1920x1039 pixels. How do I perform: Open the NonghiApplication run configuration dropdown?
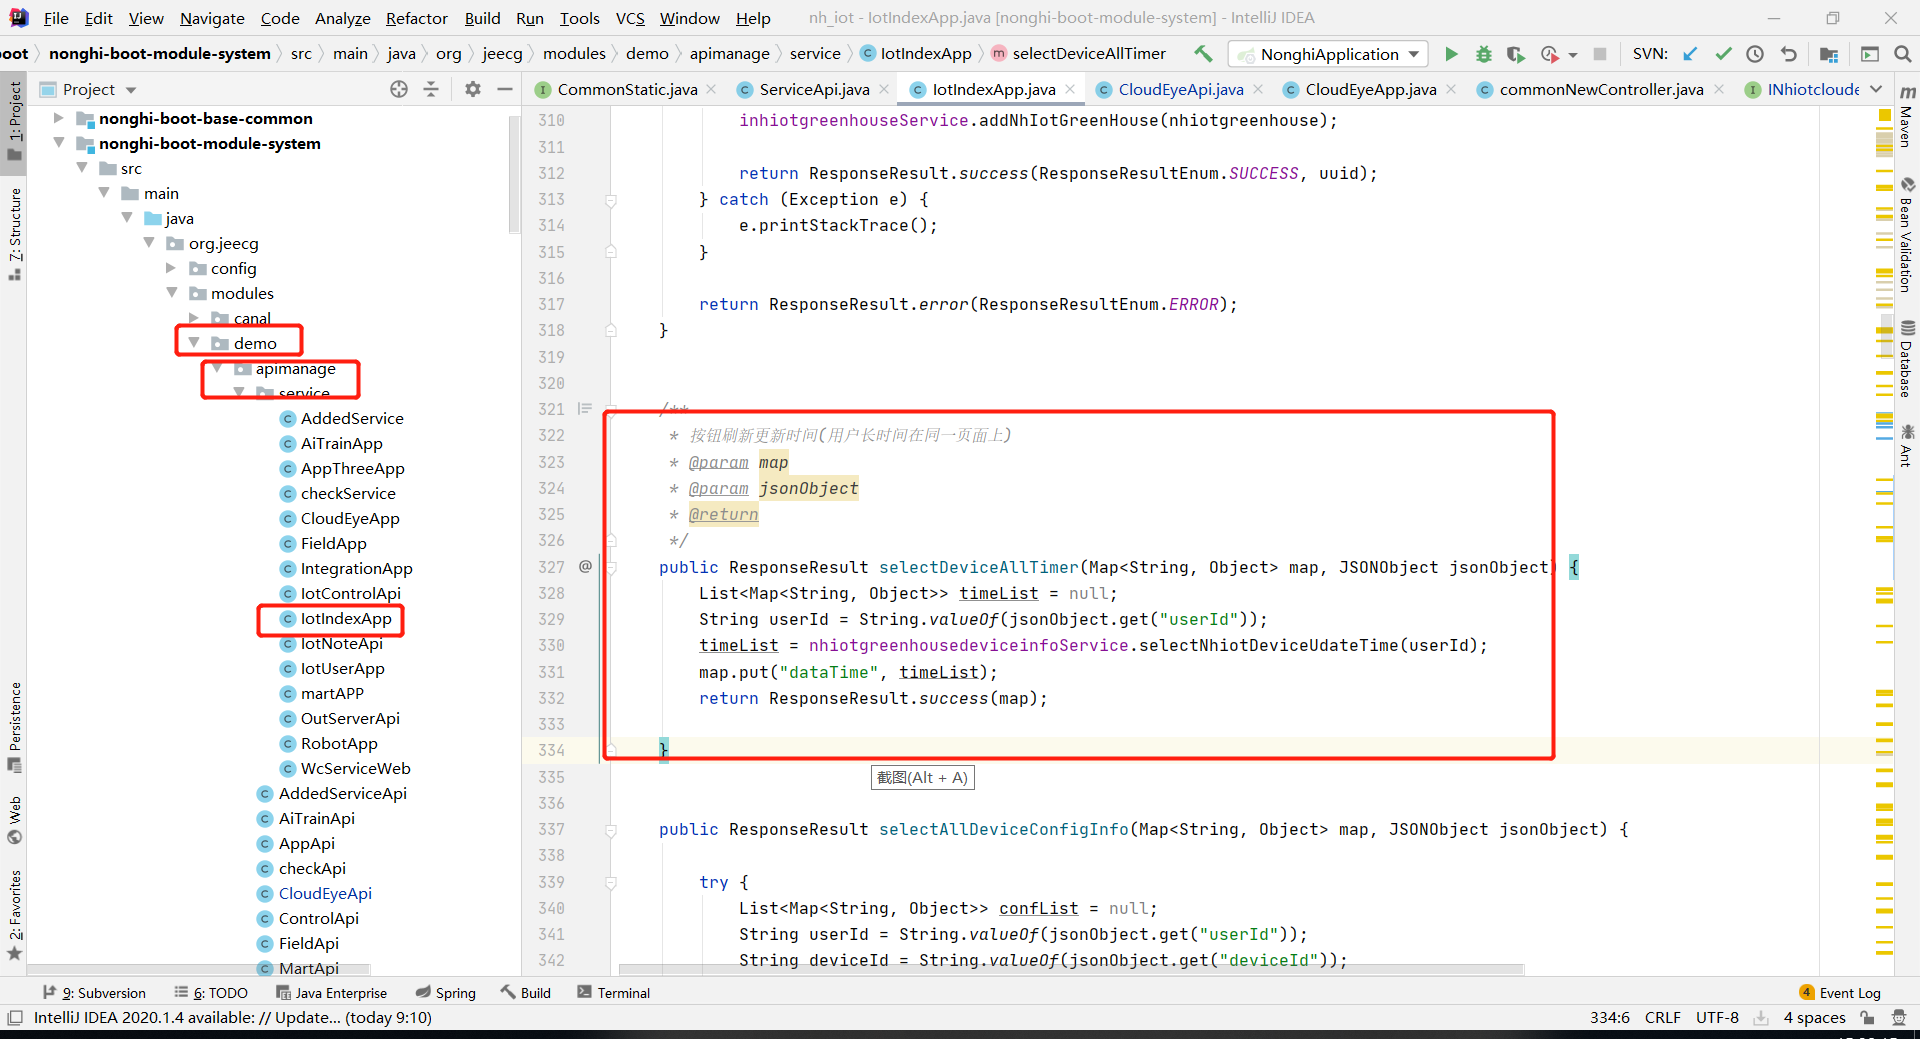point(1328,54)
